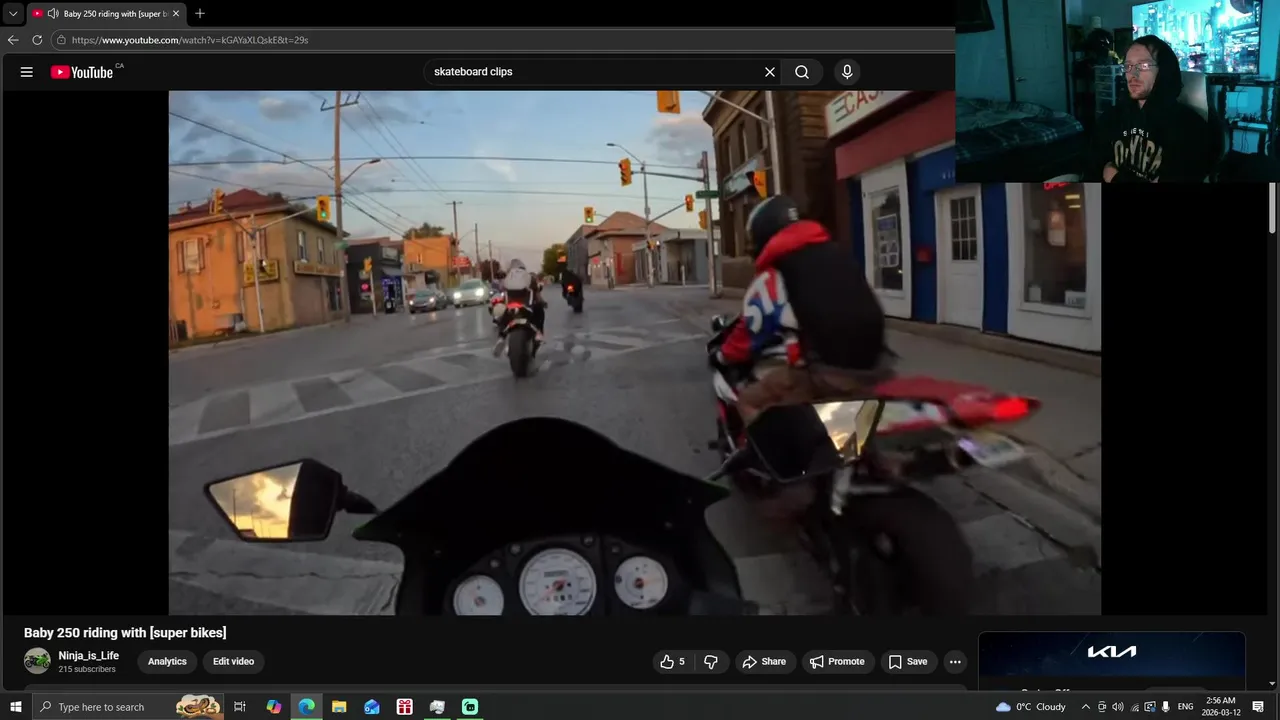Expand the tab search dropdown arrow
Viewport: 1280px width, 720px height.
coord(13,14)
